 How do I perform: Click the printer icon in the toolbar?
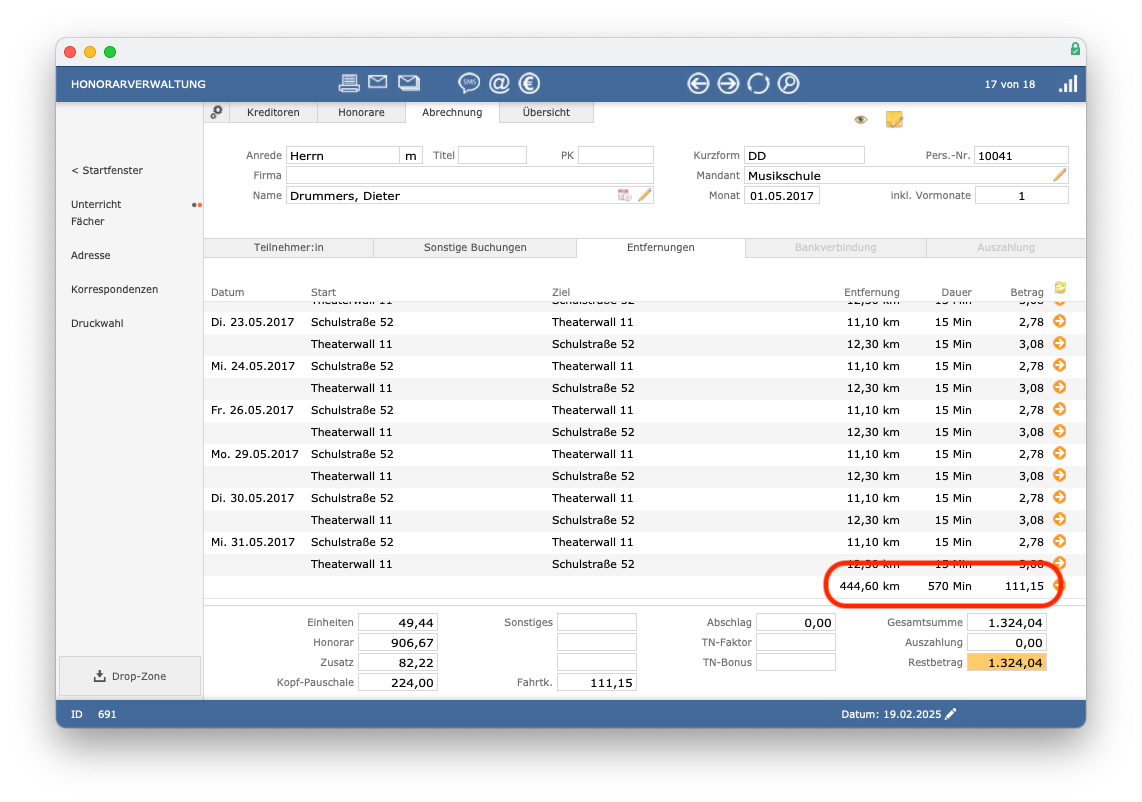349,84
